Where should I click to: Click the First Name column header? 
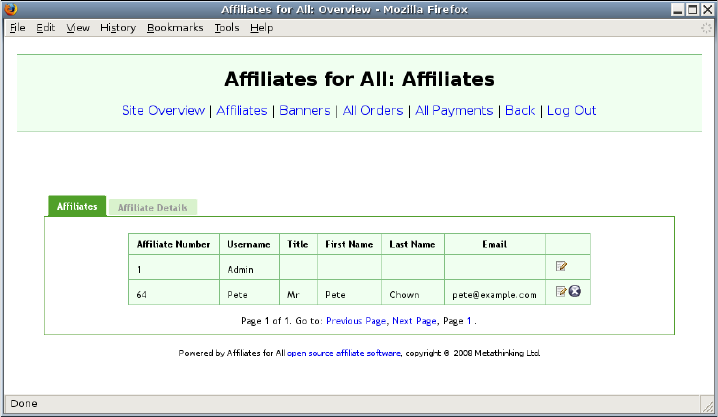point(349,244)
